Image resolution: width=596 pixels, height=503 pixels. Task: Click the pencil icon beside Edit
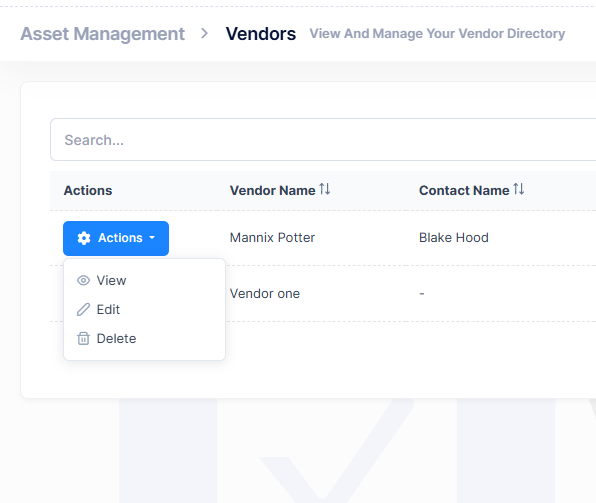pos(83,309)
